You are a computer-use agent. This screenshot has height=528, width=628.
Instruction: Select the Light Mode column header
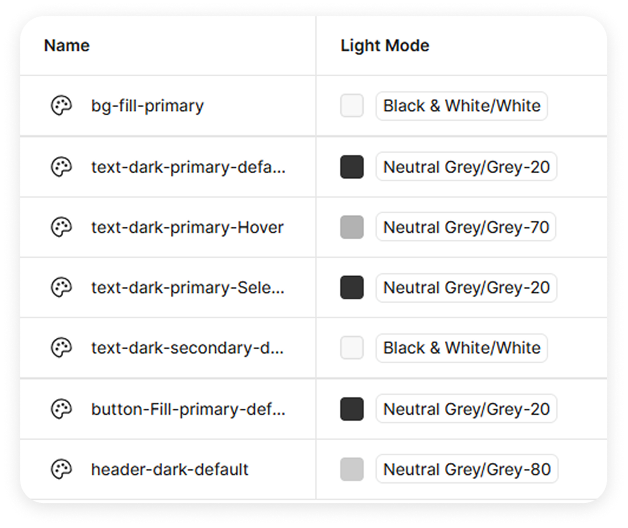385,45
